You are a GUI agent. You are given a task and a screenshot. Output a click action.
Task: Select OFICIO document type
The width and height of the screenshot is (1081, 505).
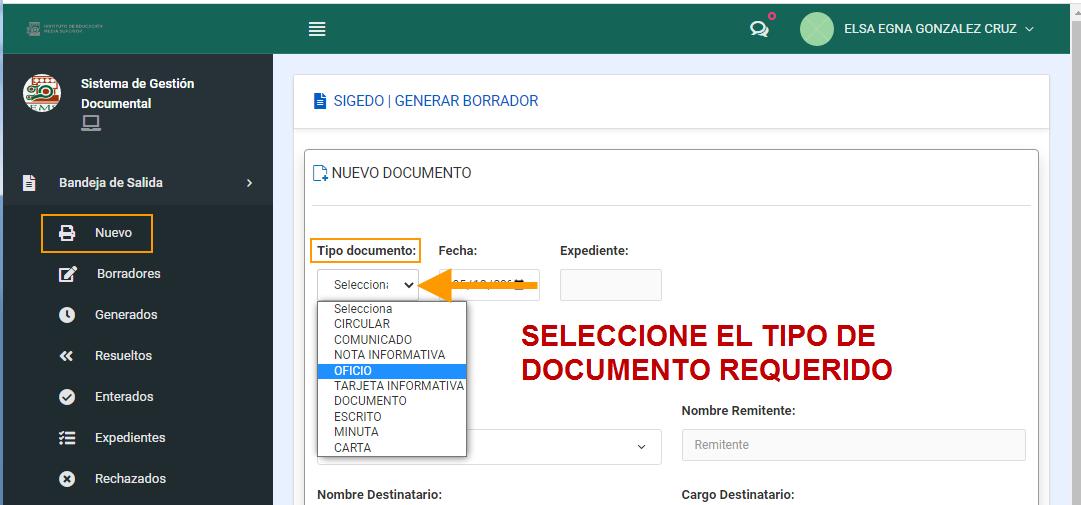392,371
